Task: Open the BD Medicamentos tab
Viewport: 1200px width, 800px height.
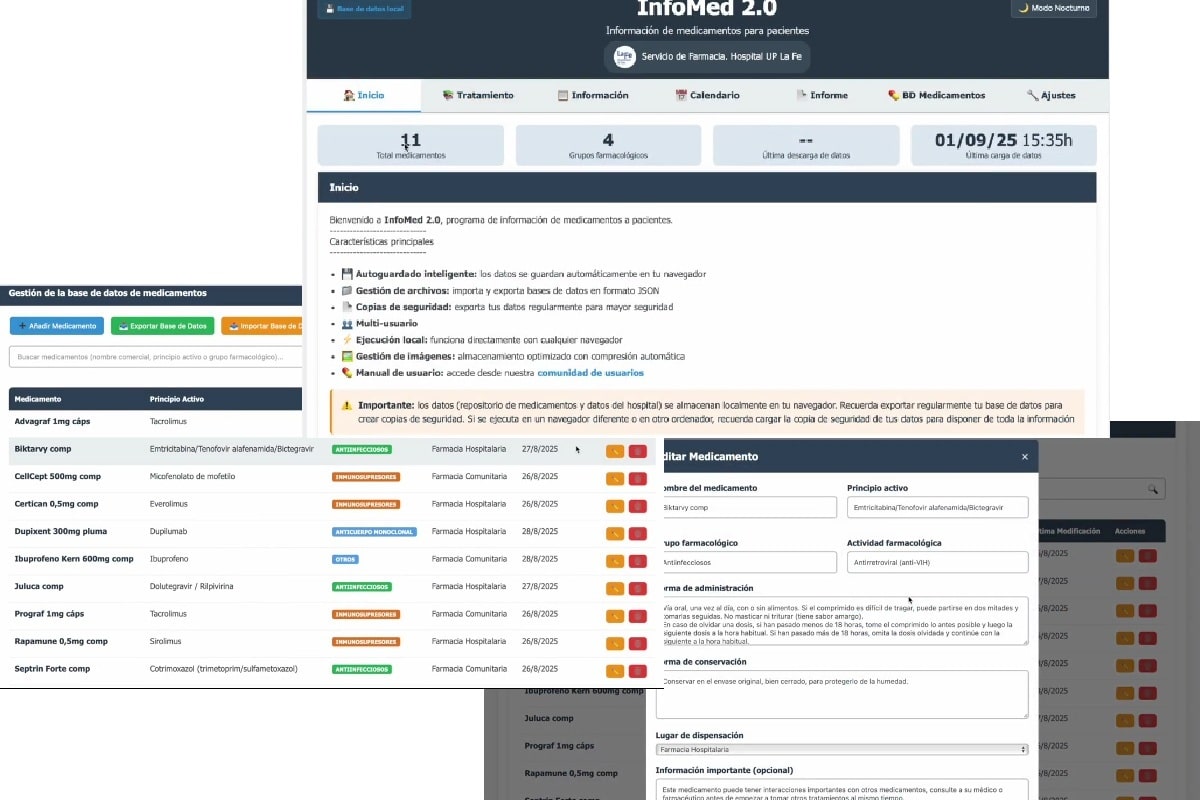Action: point(936,95)
